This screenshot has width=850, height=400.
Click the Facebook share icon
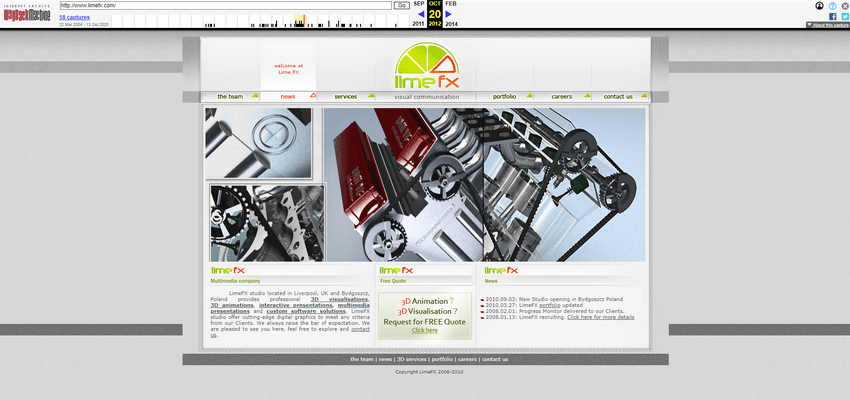coord(832,16)
